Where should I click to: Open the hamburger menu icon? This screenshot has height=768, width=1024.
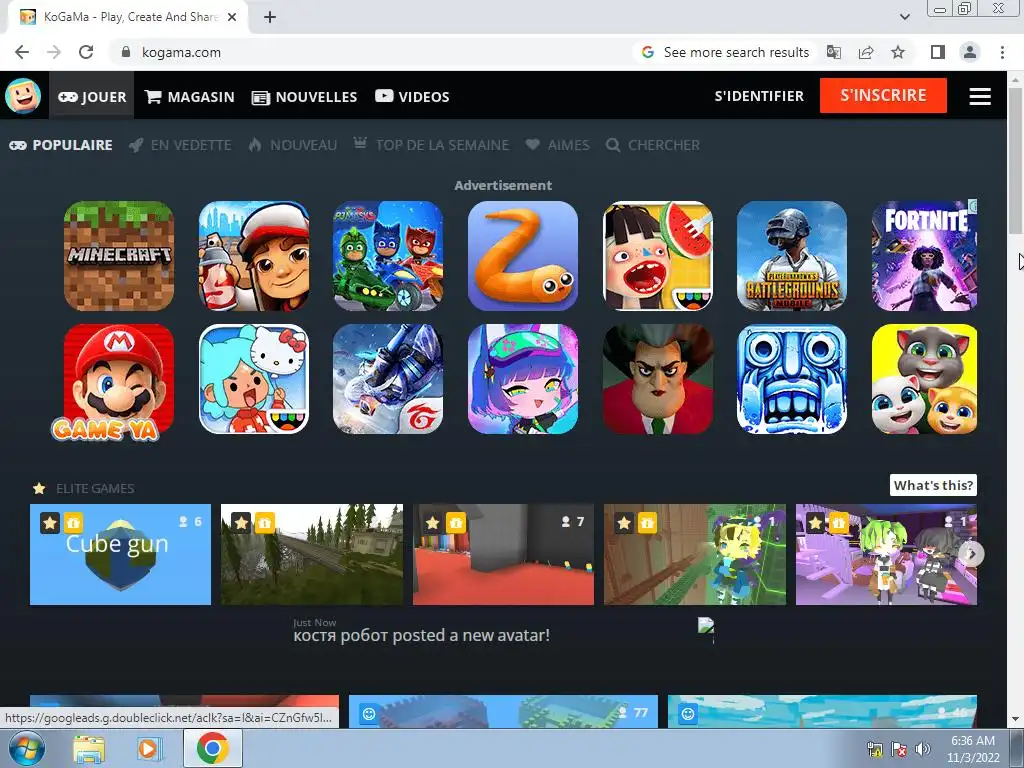click(980, 97)
